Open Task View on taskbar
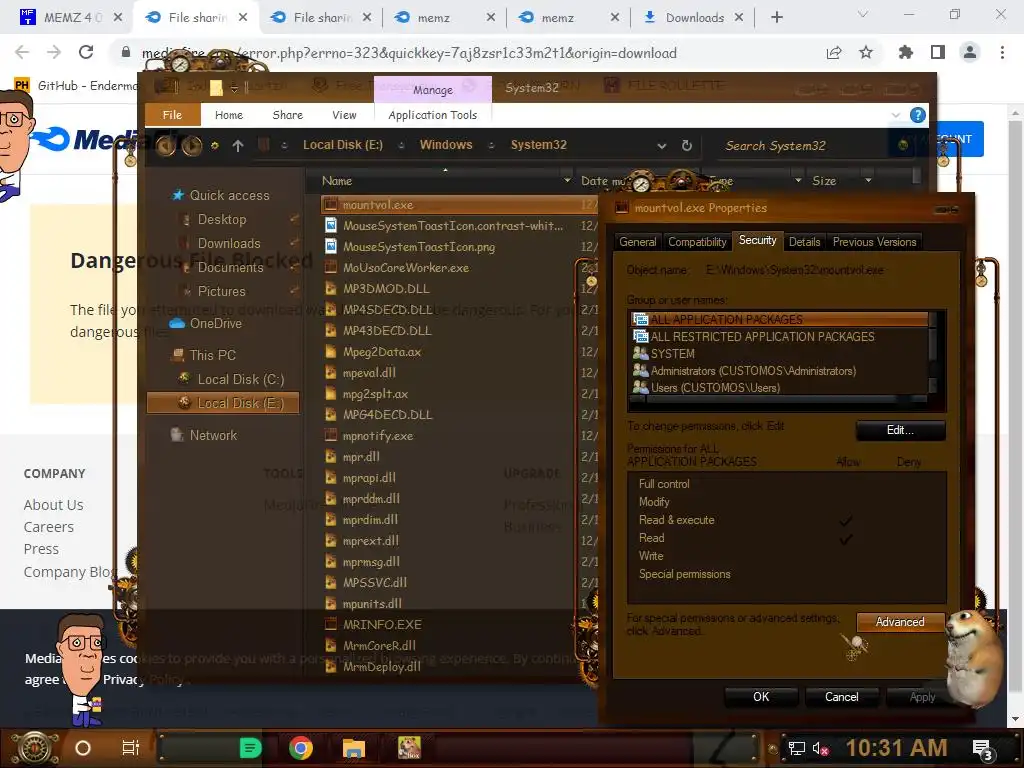Screen dimensions: 1024x768 click(x=131, y=748)
